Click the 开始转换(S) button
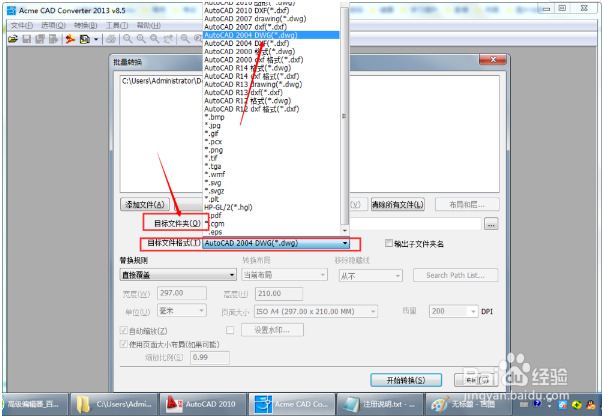This screenshot has width=602, height=417. (x=406, y=380)
